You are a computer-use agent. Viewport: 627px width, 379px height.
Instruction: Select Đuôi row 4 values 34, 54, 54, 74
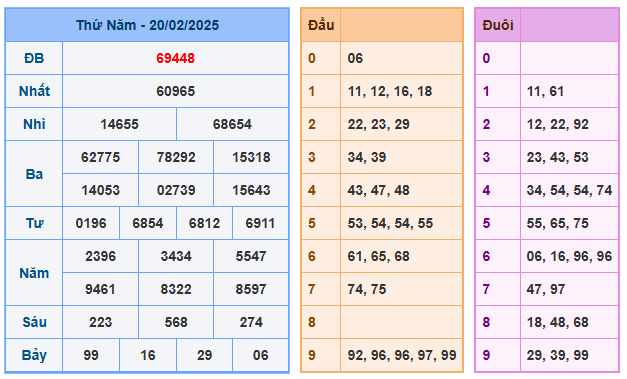point(569,190)
